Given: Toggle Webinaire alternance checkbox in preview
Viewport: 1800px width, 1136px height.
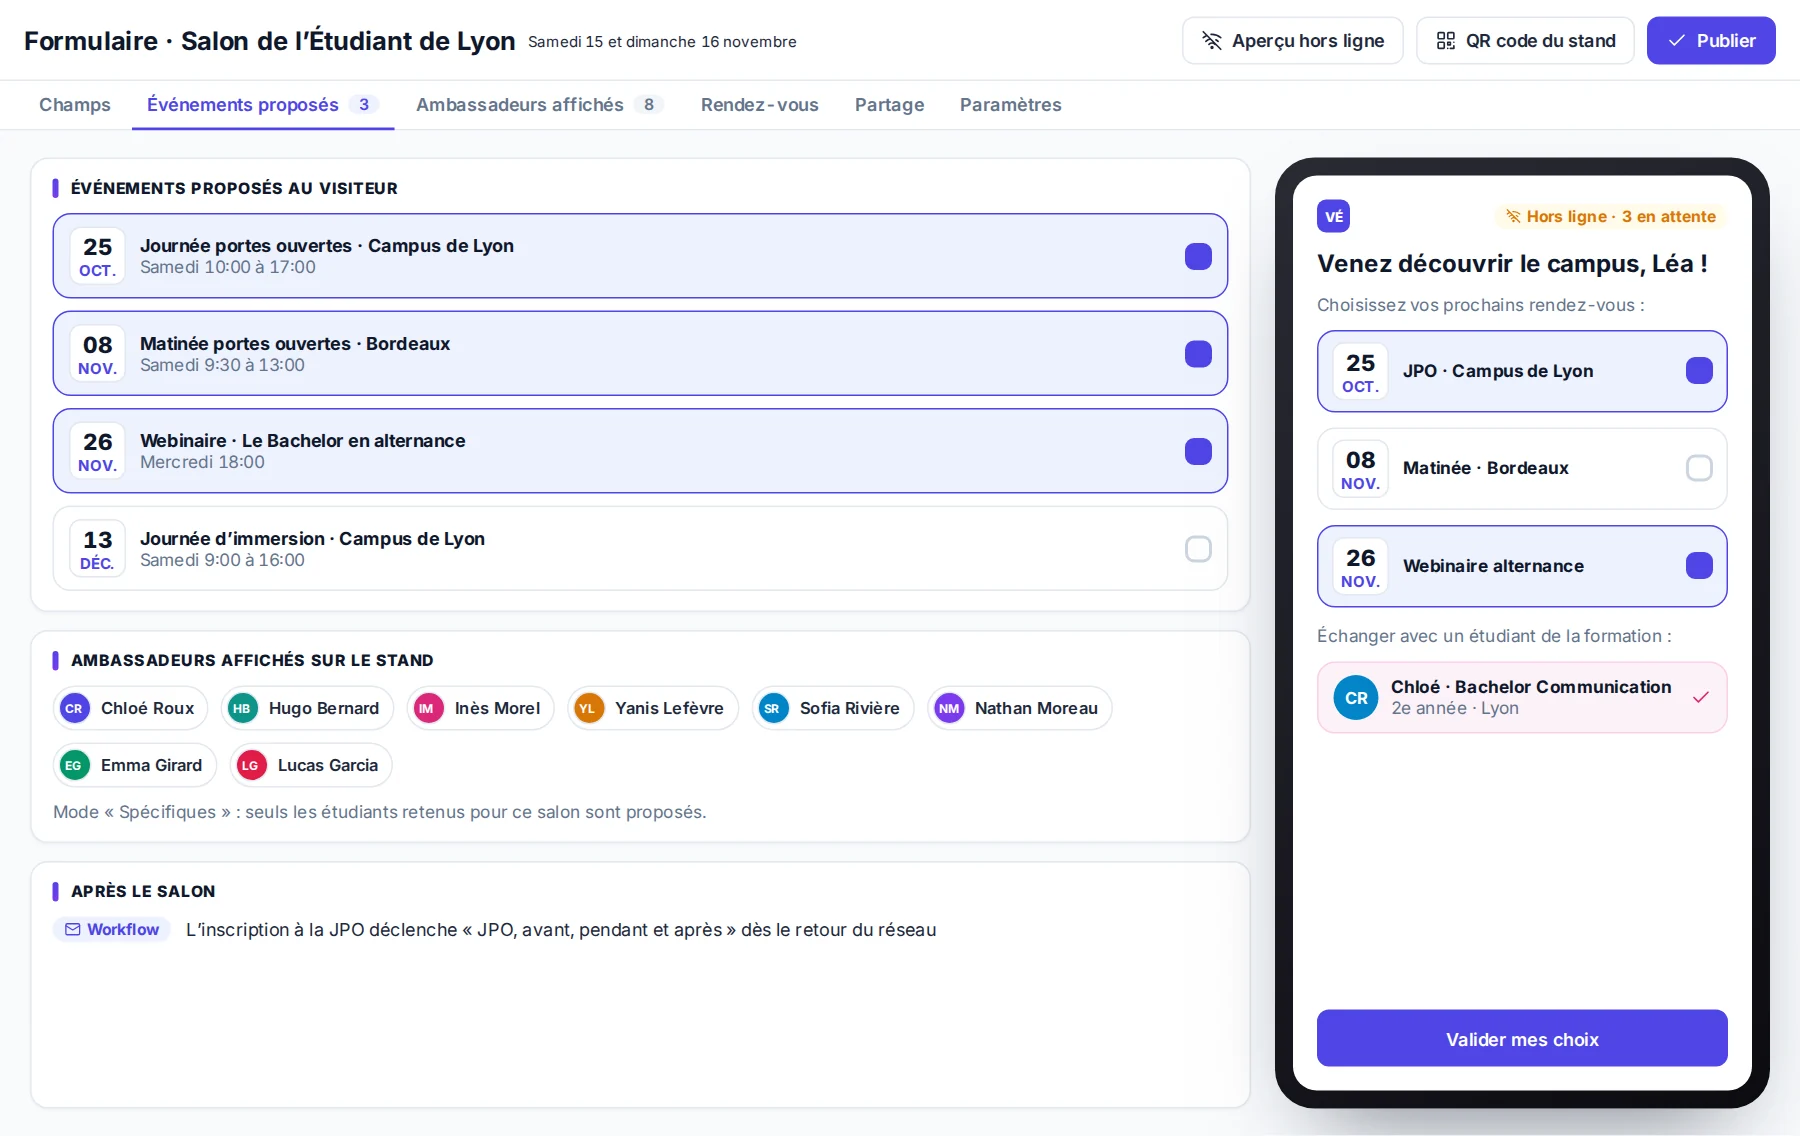Looking at the screenshot, I should 1699,566.
